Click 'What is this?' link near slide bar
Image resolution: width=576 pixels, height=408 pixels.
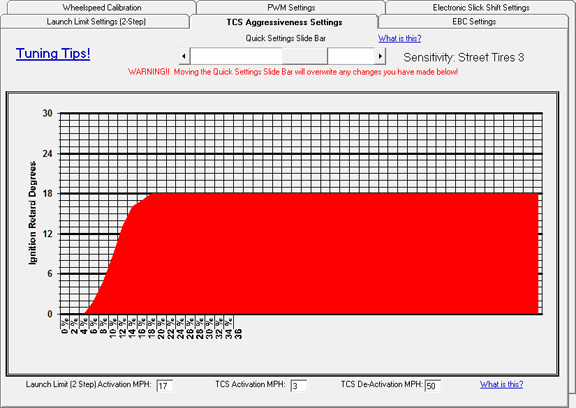pos(400,38)
